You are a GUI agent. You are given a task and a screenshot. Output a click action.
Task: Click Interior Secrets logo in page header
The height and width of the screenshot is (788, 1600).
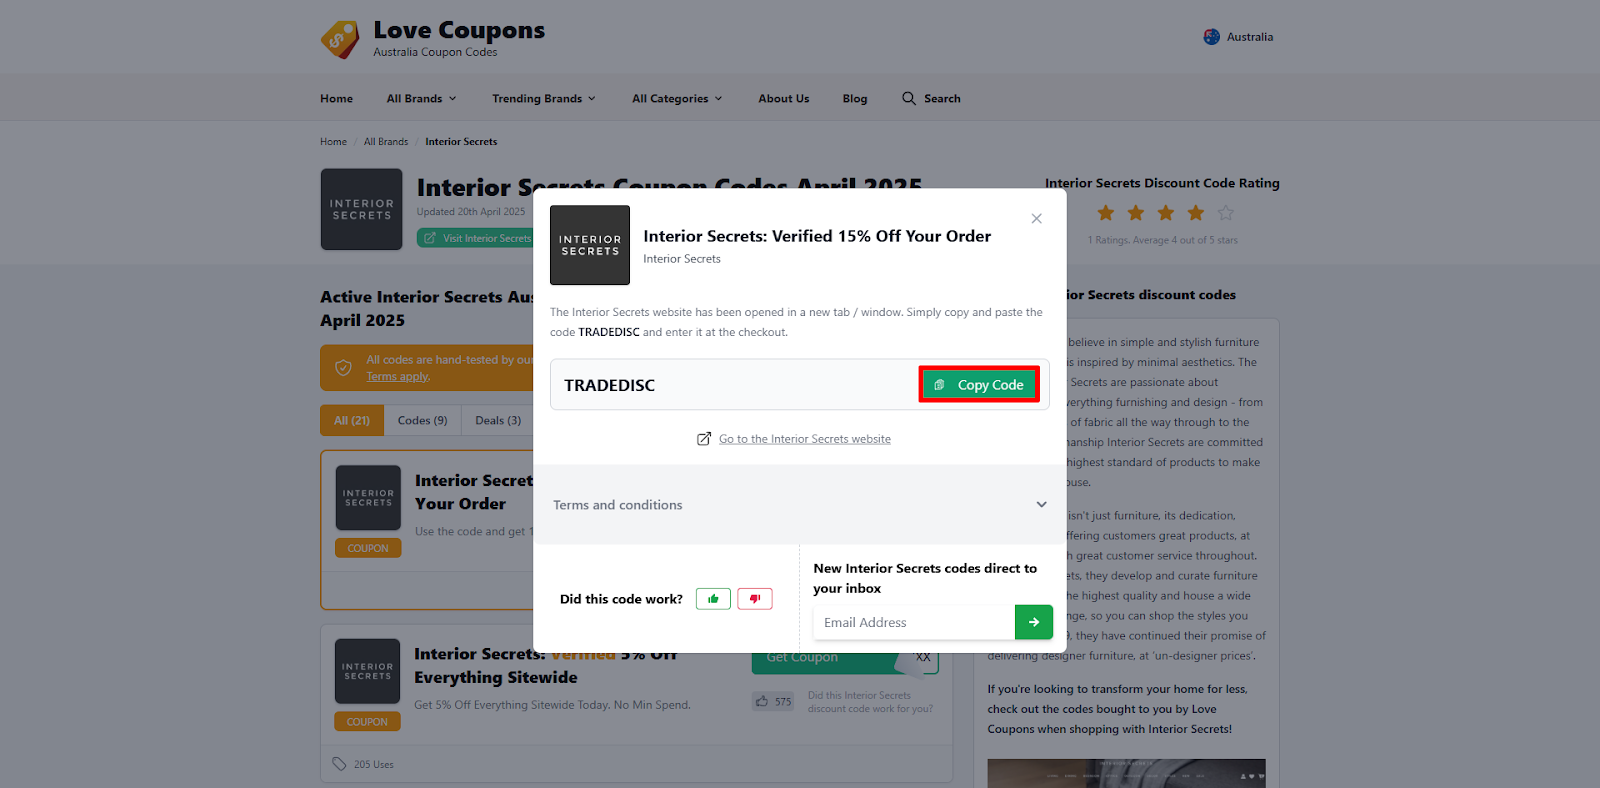point(362,209)
